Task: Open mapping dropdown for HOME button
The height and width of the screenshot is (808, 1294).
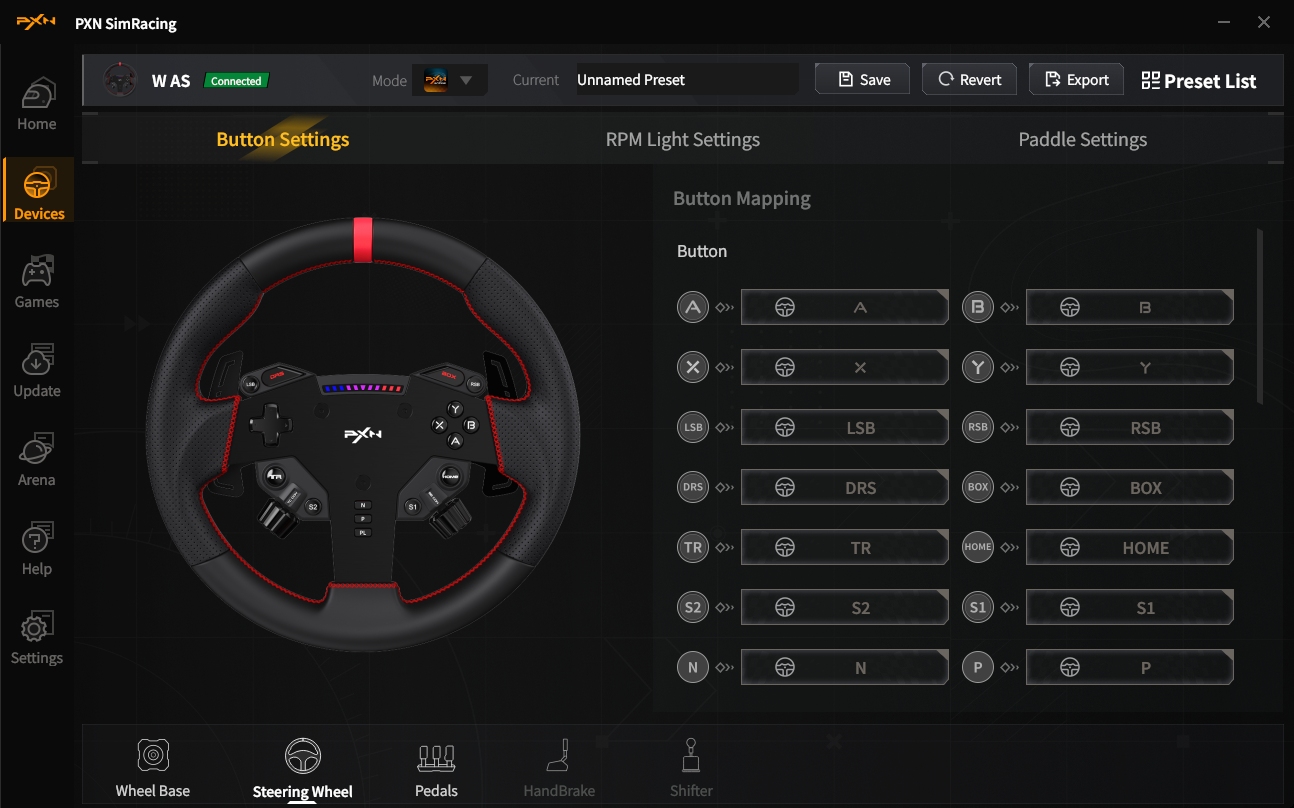Action: [x=1129, y=548]
